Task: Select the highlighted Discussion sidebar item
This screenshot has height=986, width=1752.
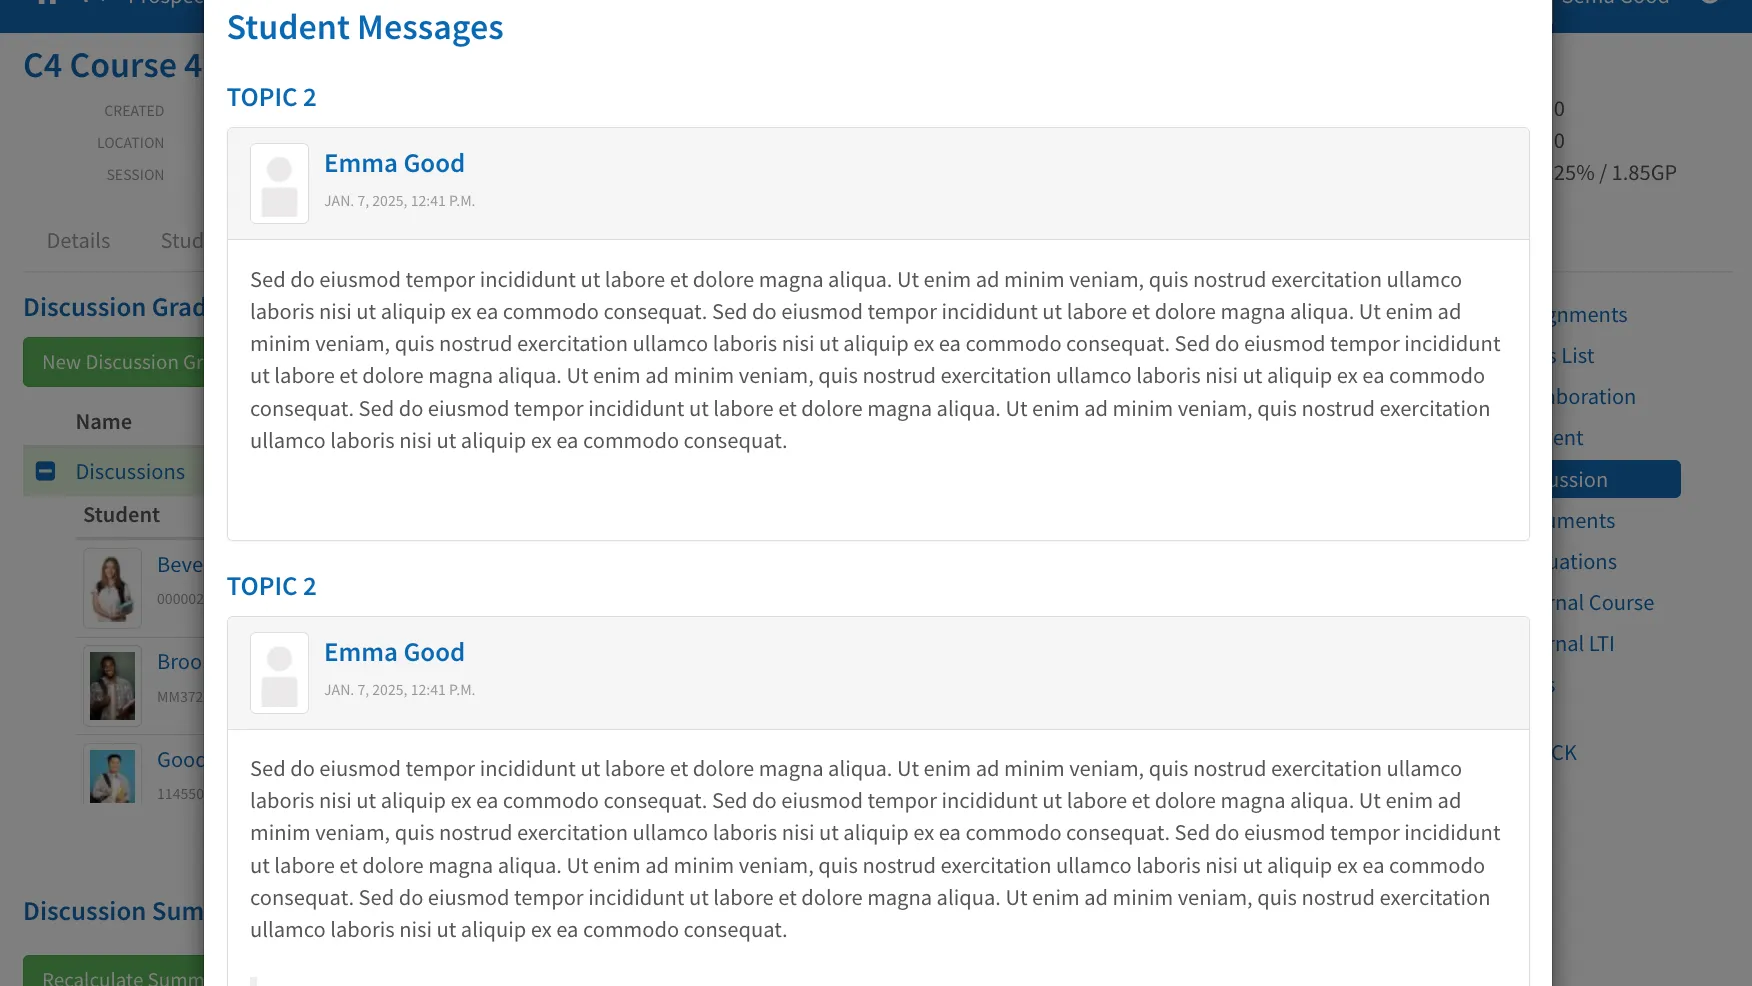Action: [1616, 479]
